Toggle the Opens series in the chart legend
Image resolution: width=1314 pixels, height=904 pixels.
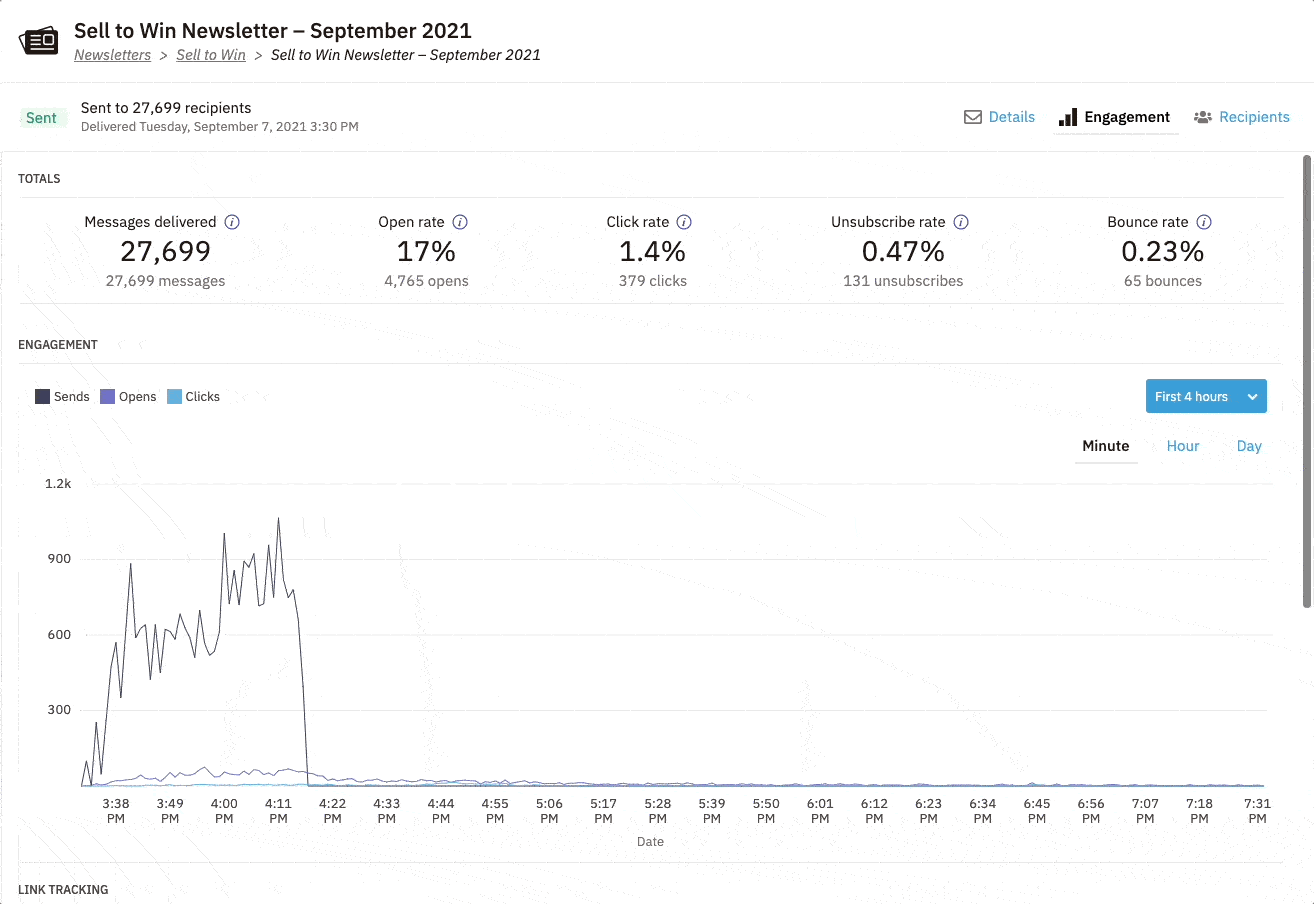128,396
